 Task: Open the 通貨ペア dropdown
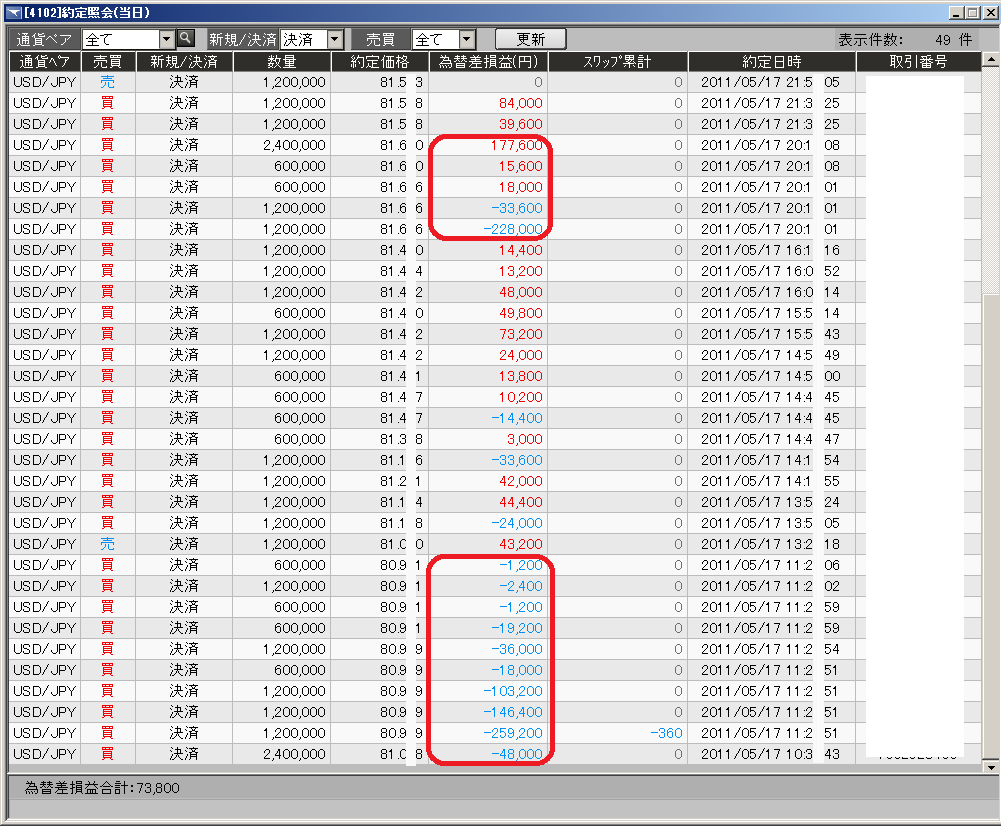pos(167,39)
